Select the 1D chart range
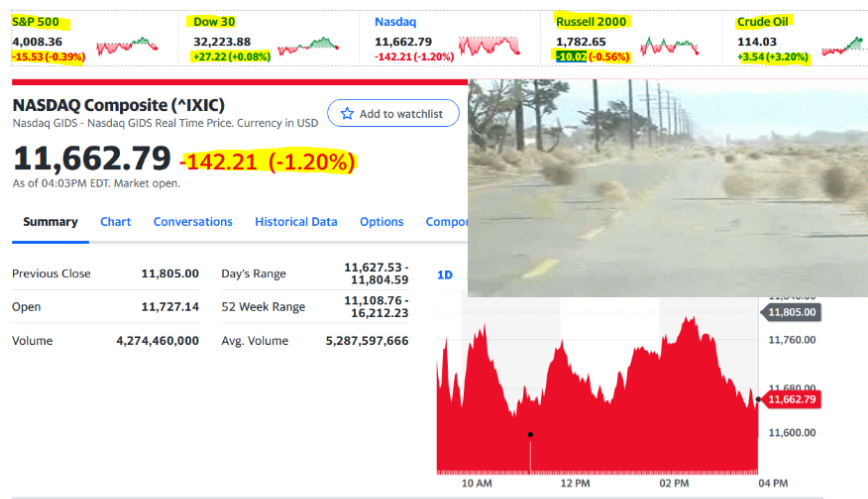 [x=445, y=275]
